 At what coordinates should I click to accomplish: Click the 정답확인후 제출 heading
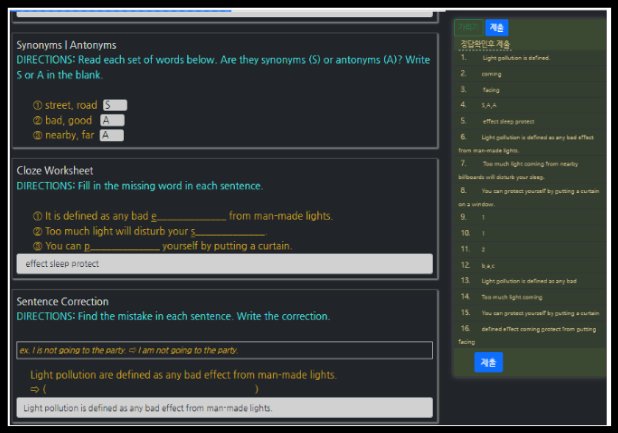pos(485,44)
